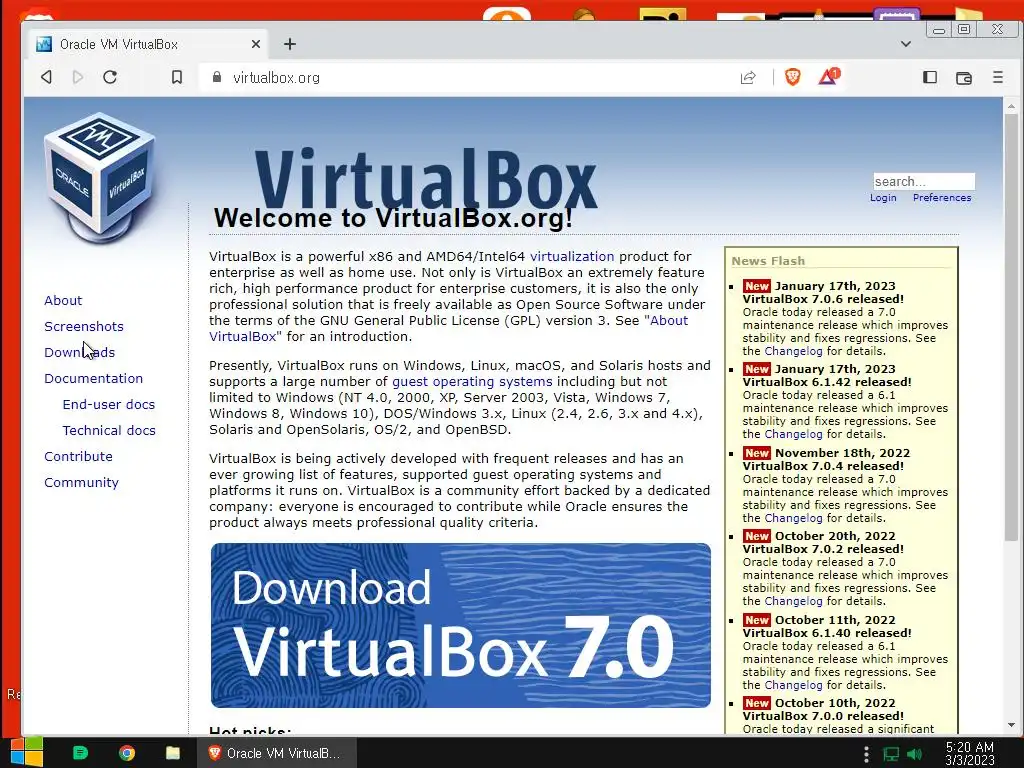Click the scrollbar up arrow
The image size is (1024, 768).
coord(1011,105)
